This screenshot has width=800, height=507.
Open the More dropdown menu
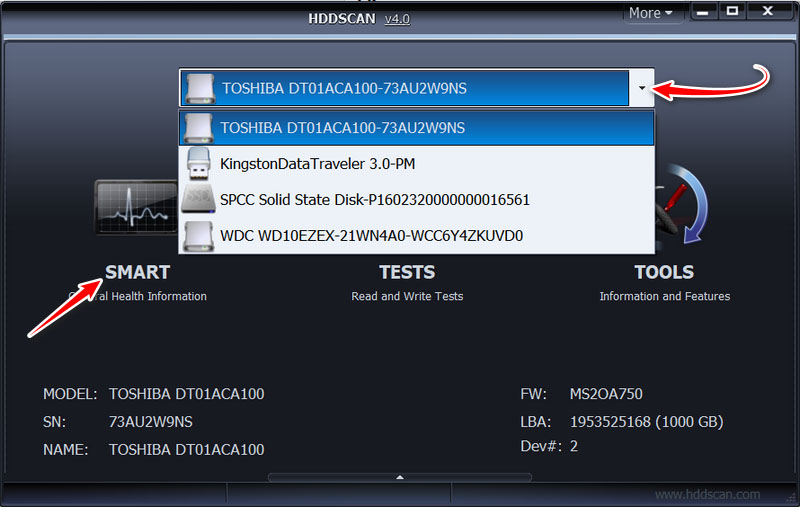tap(650, 13)
